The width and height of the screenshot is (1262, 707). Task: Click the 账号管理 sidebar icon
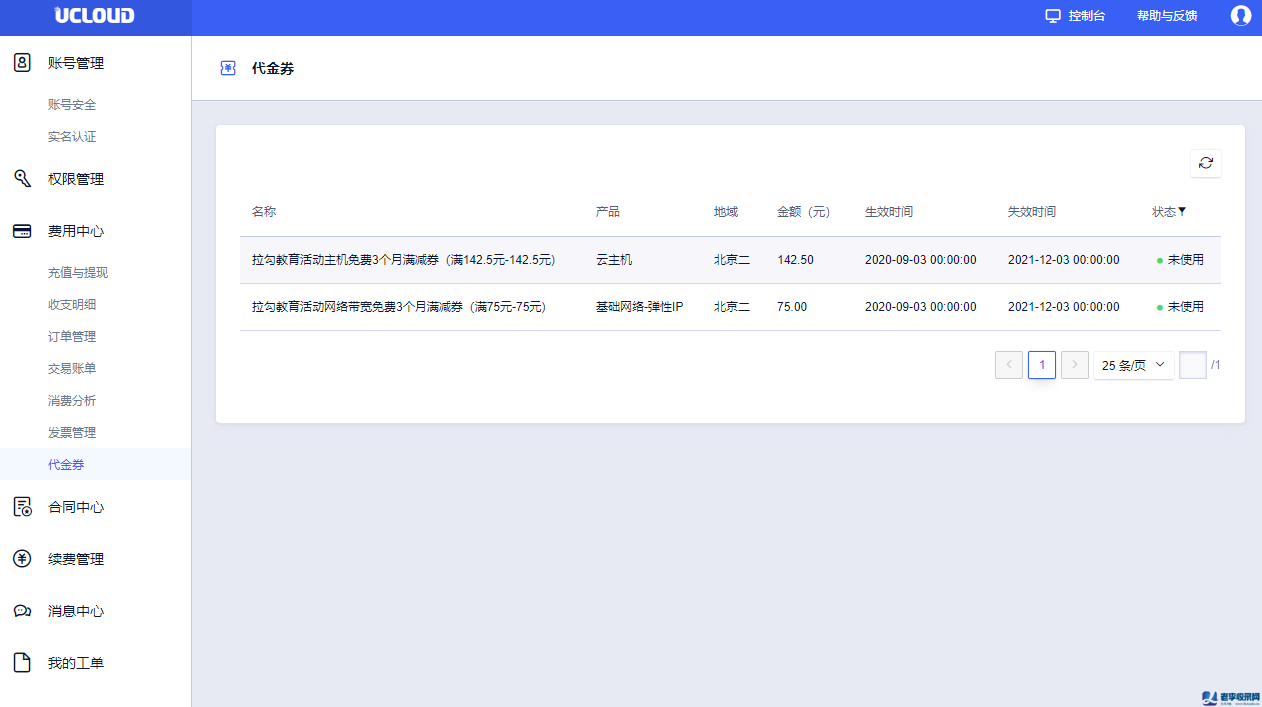22,63
